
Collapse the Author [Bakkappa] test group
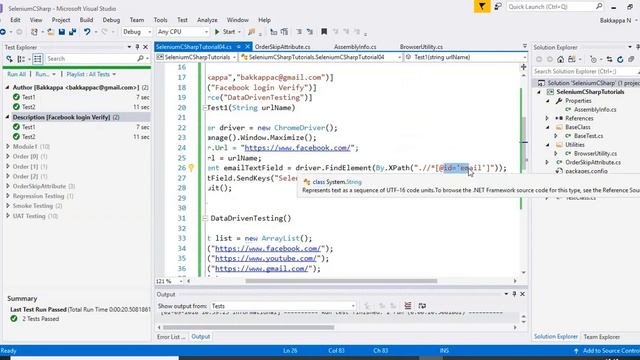coord(8,87)
